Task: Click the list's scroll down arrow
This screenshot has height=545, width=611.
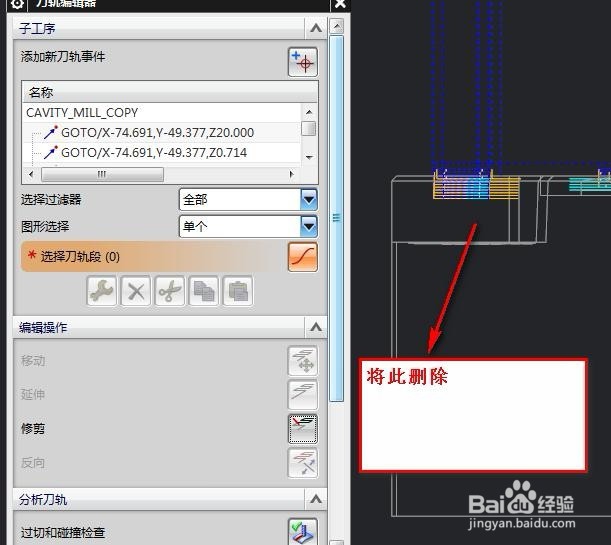Action: point(309,157)
